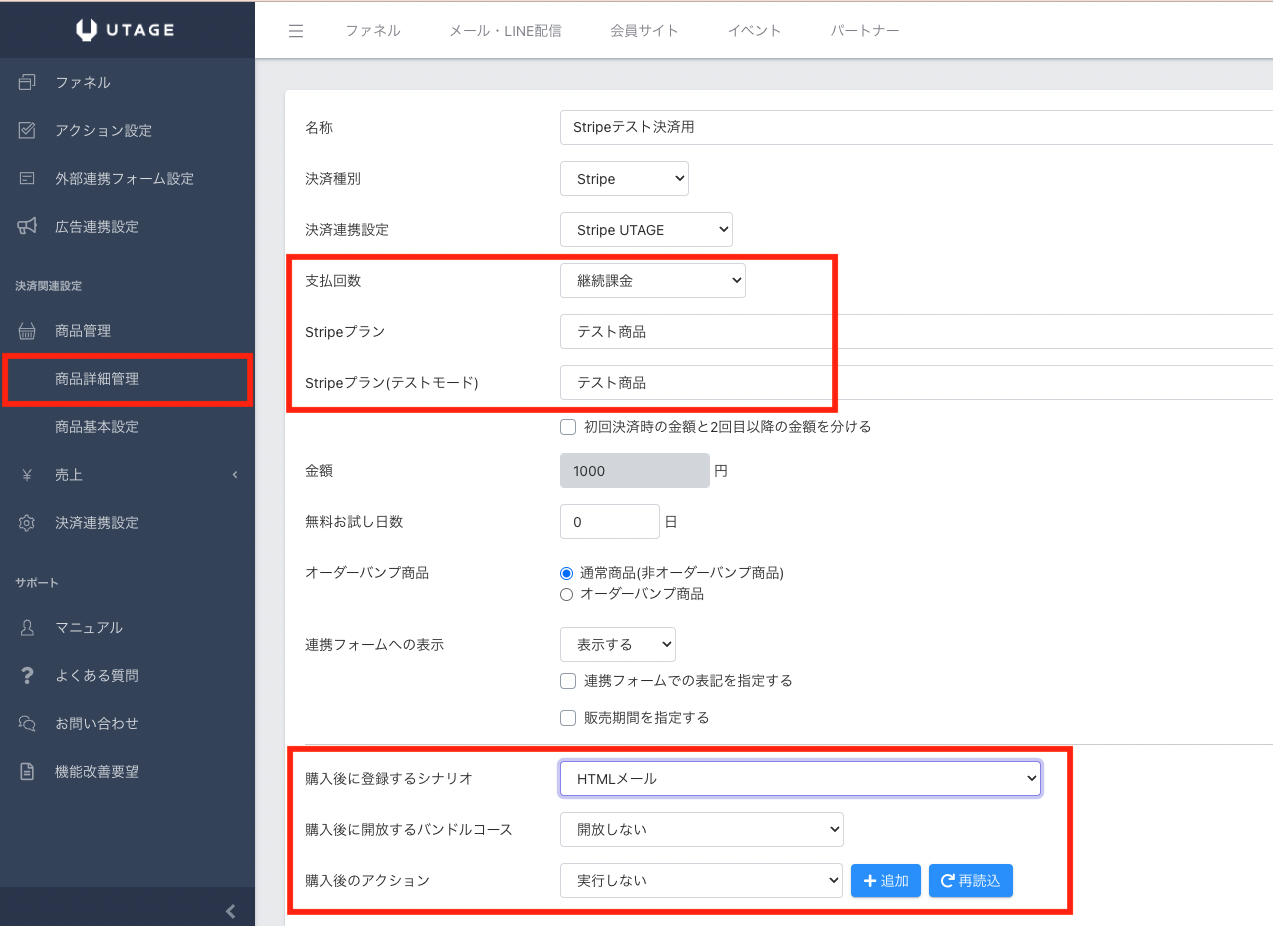Click the よくある質問 question mark icon
The width and height of the screenshot is (1273, 926).
(27, 676)
